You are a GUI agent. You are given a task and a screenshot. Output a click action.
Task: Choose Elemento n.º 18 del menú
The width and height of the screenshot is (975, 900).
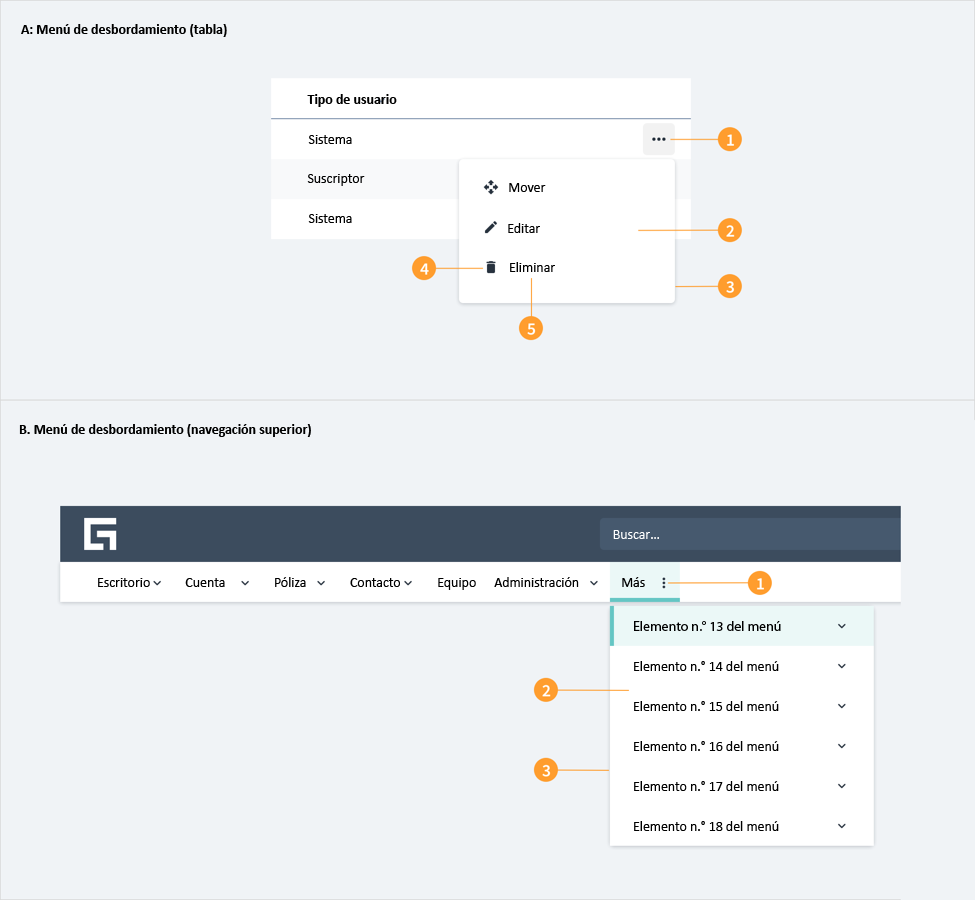[742, 826]
